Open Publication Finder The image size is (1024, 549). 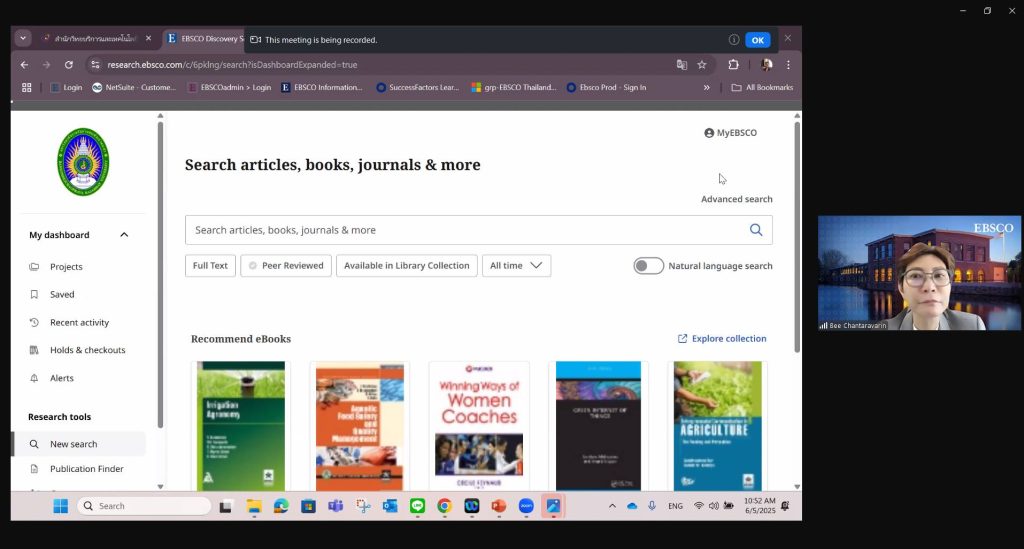pyautogui.click(x=86, y=469)
